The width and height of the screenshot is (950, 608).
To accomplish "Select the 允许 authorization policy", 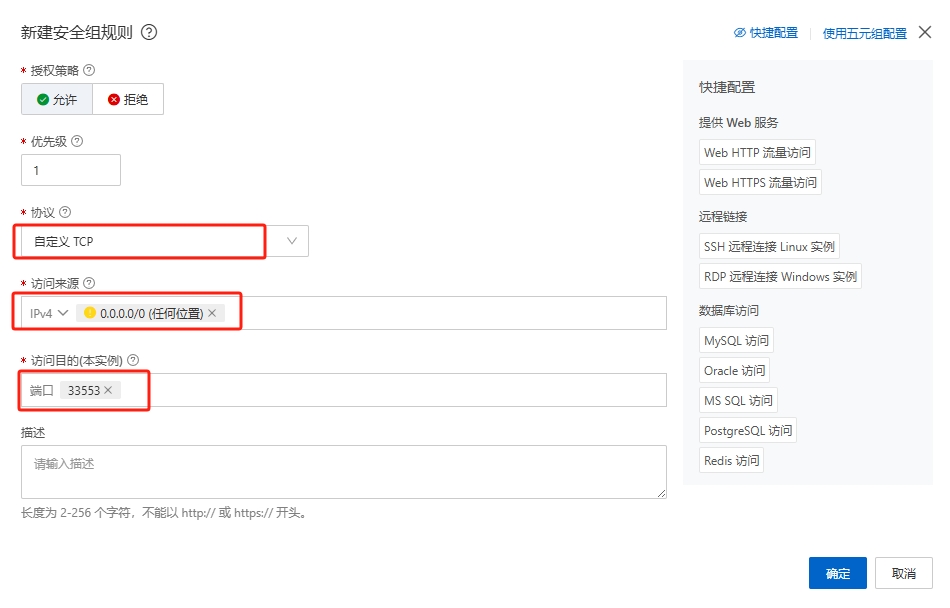I will click(57, 99).
